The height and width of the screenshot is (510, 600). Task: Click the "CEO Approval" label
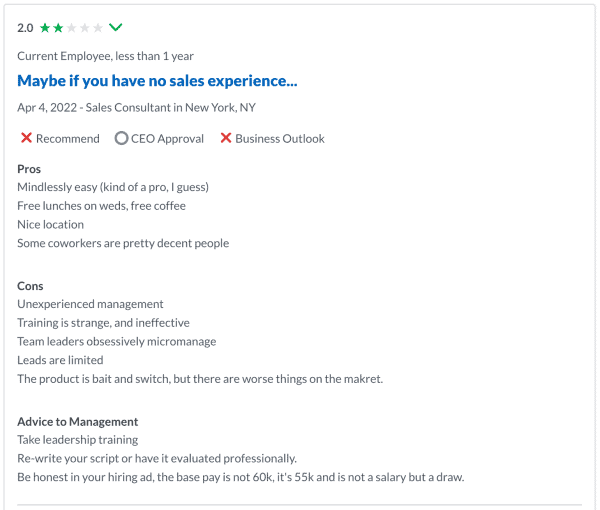pos(167,139)
